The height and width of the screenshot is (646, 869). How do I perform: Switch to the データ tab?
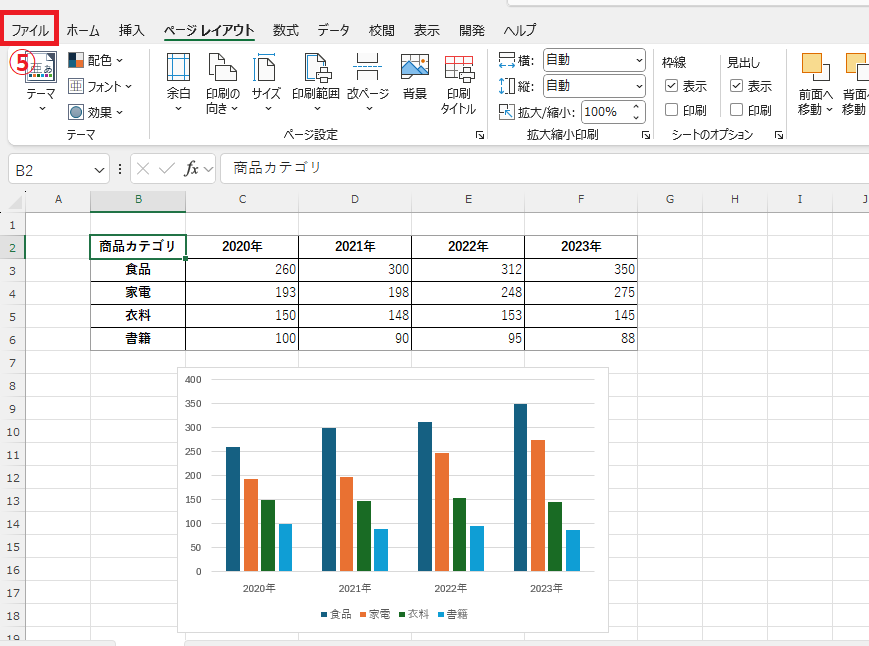(333, 30)
